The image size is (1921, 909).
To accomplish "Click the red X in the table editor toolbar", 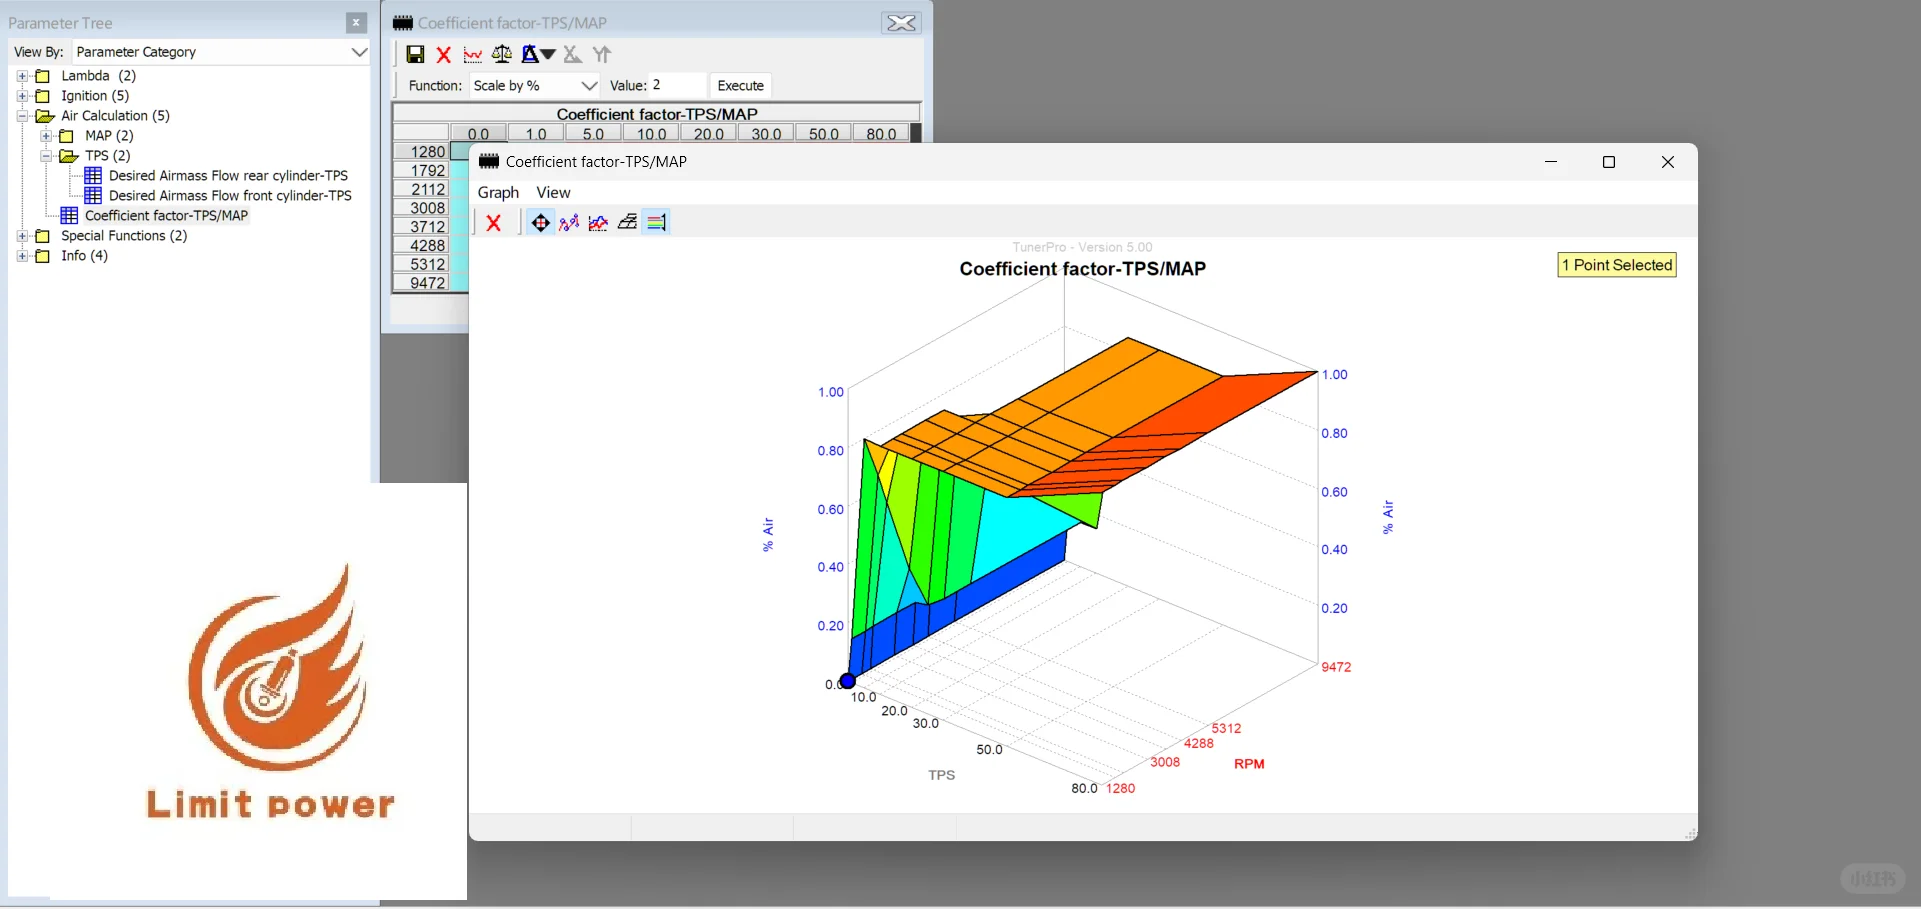I will 444,54.
